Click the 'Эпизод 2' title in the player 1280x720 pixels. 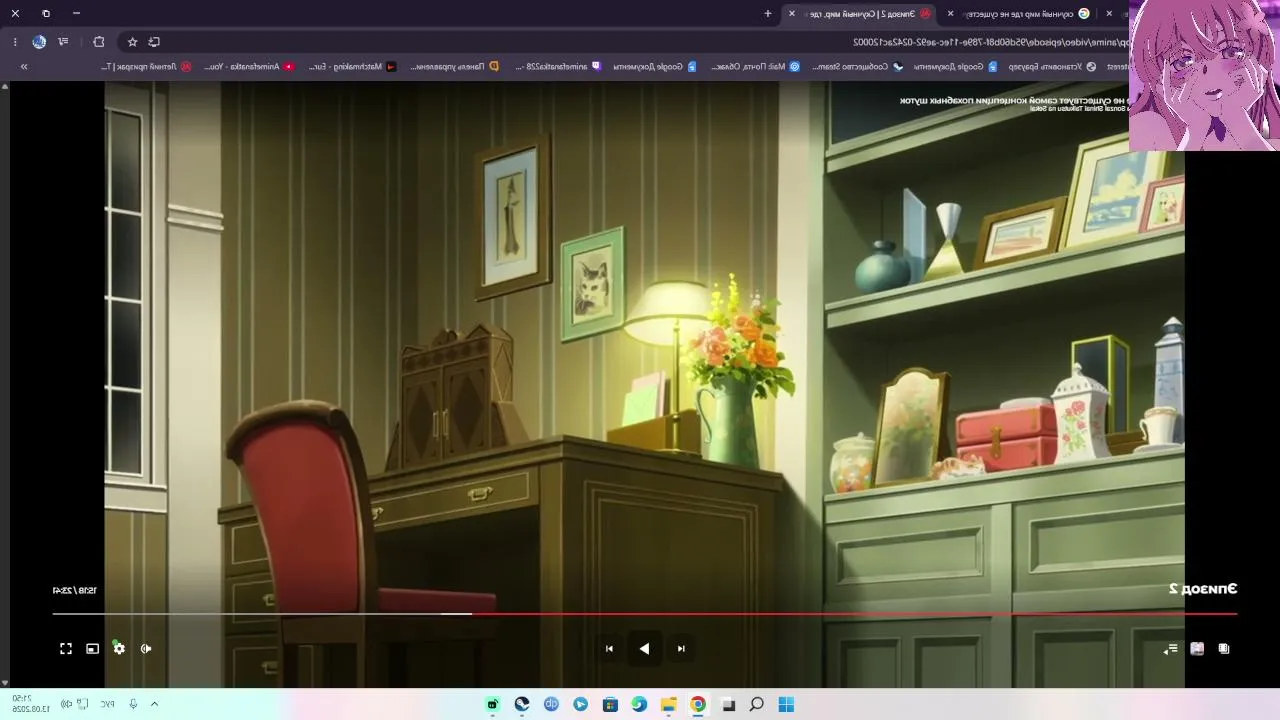pyautogui.click(x=1203, y=589)
